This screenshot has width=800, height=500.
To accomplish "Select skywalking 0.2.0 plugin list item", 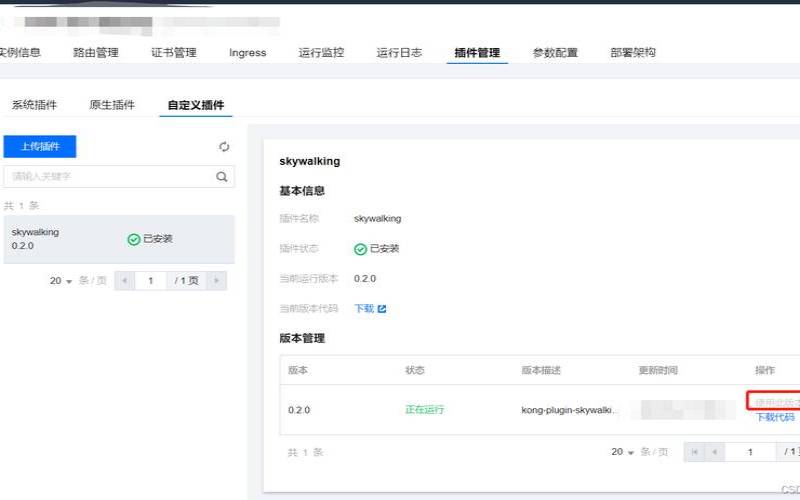I will coord(60,239).
